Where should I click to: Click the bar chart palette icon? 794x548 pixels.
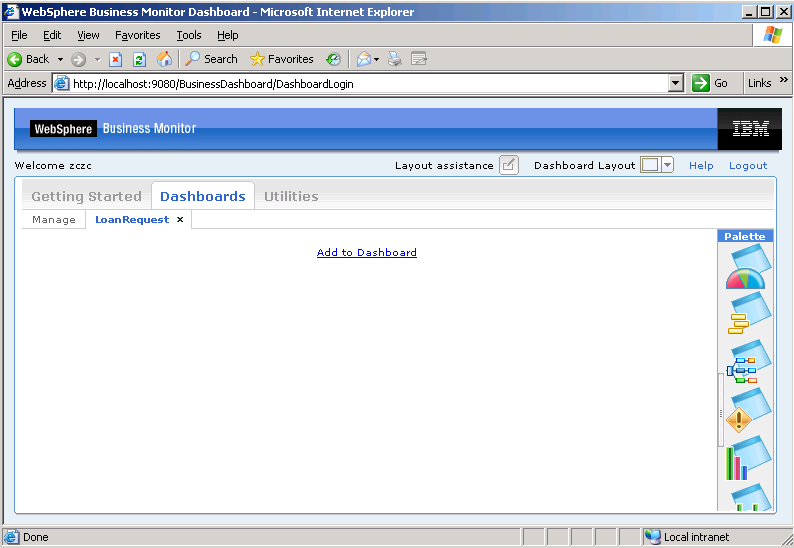pos(748,458)
